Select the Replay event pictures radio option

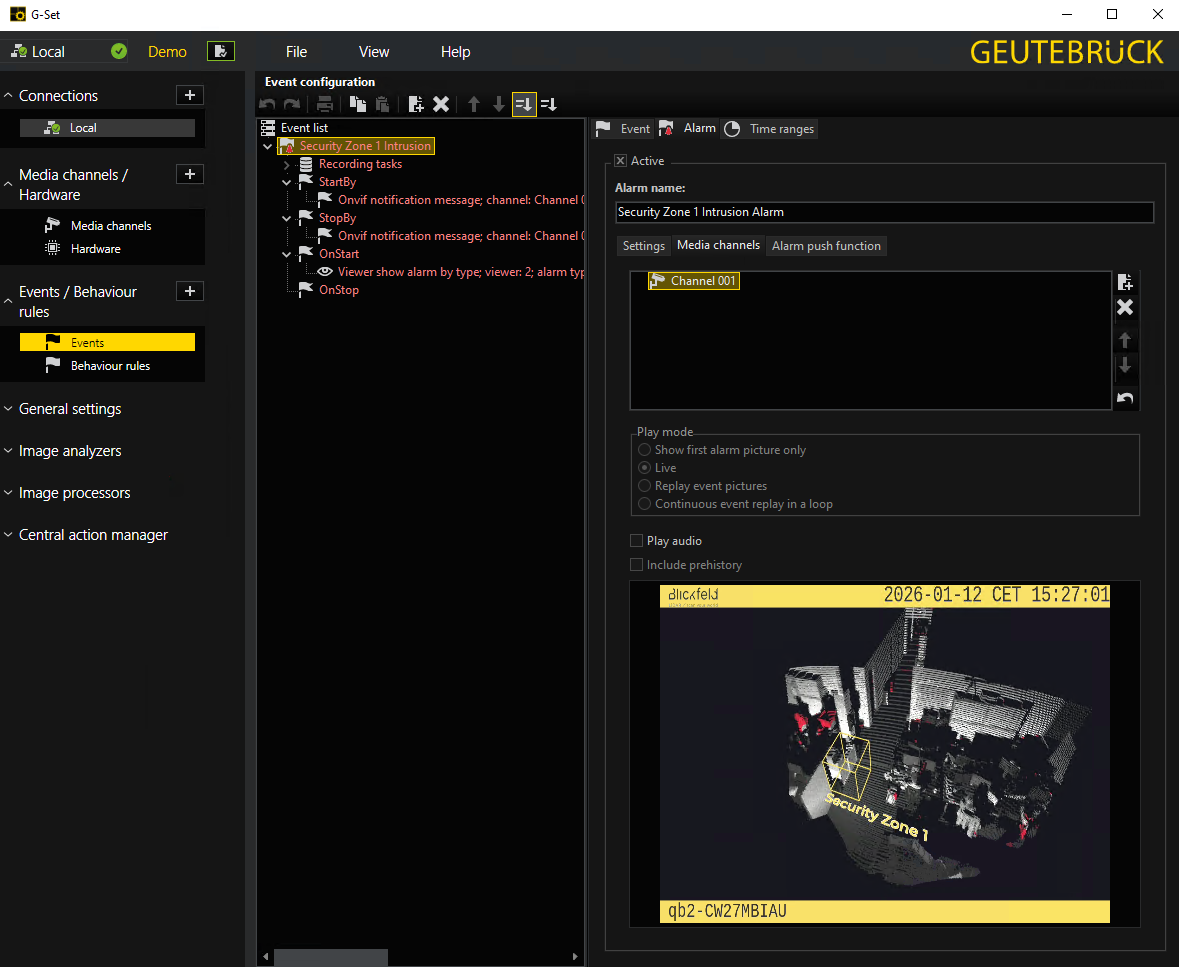(x=645, y=486)
